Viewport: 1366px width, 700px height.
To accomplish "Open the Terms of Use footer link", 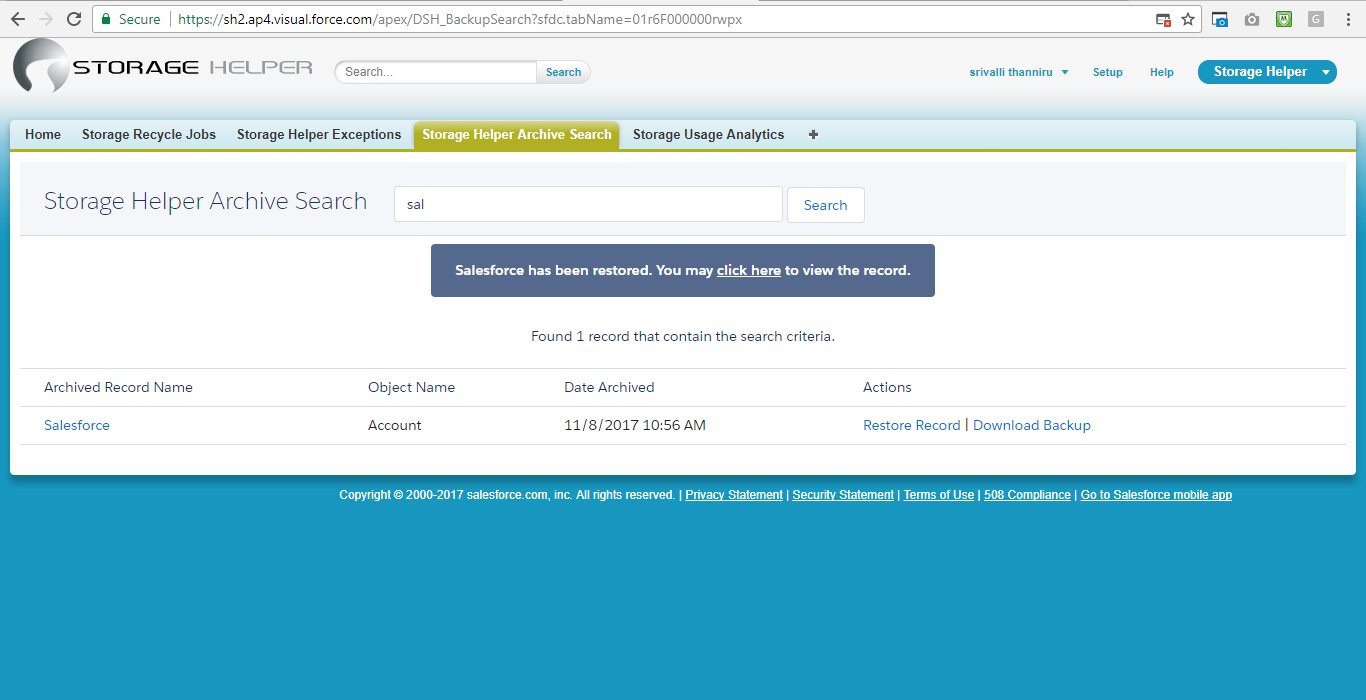I will [x=939, y=495].
